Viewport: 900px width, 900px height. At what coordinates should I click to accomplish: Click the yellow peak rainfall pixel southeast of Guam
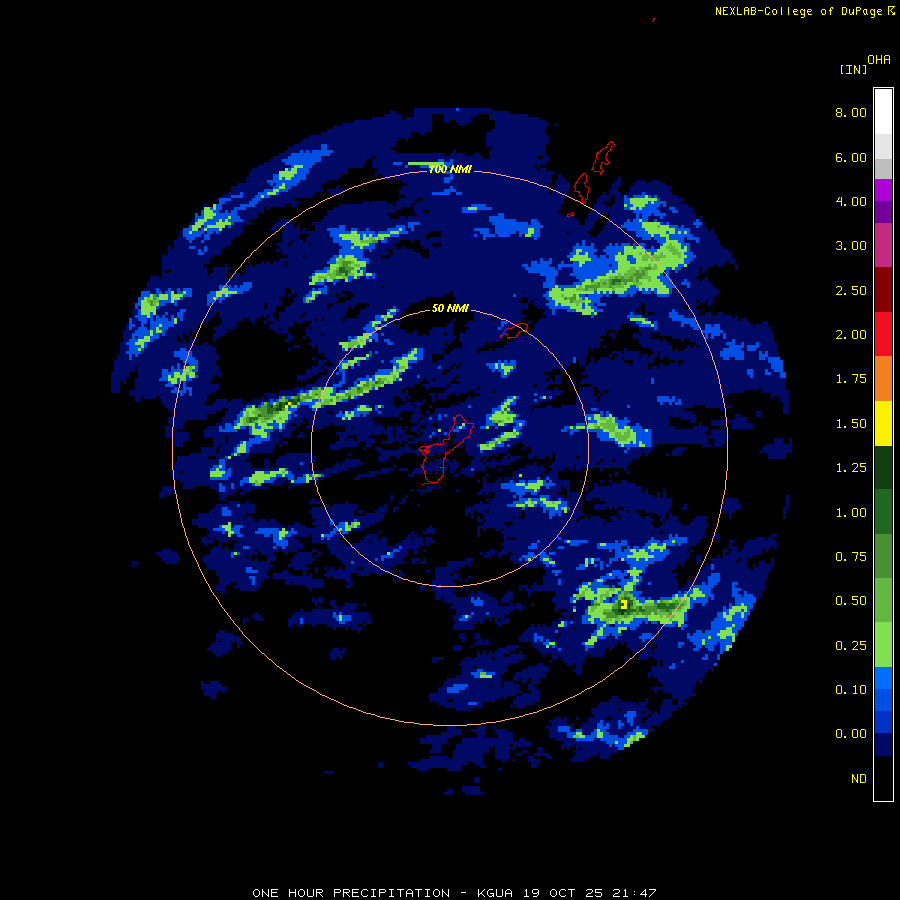coord(623,604)
